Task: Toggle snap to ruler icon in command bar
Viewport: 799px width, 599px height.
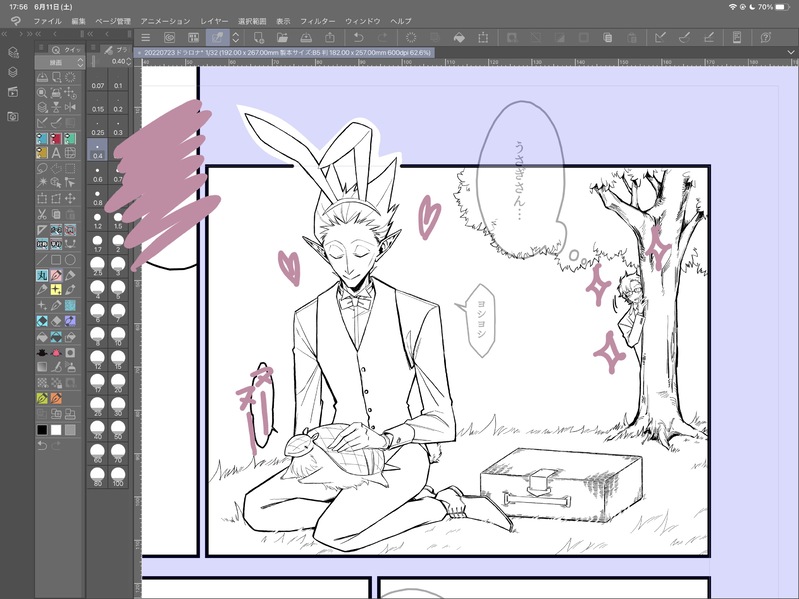Action: pos(660,37)
